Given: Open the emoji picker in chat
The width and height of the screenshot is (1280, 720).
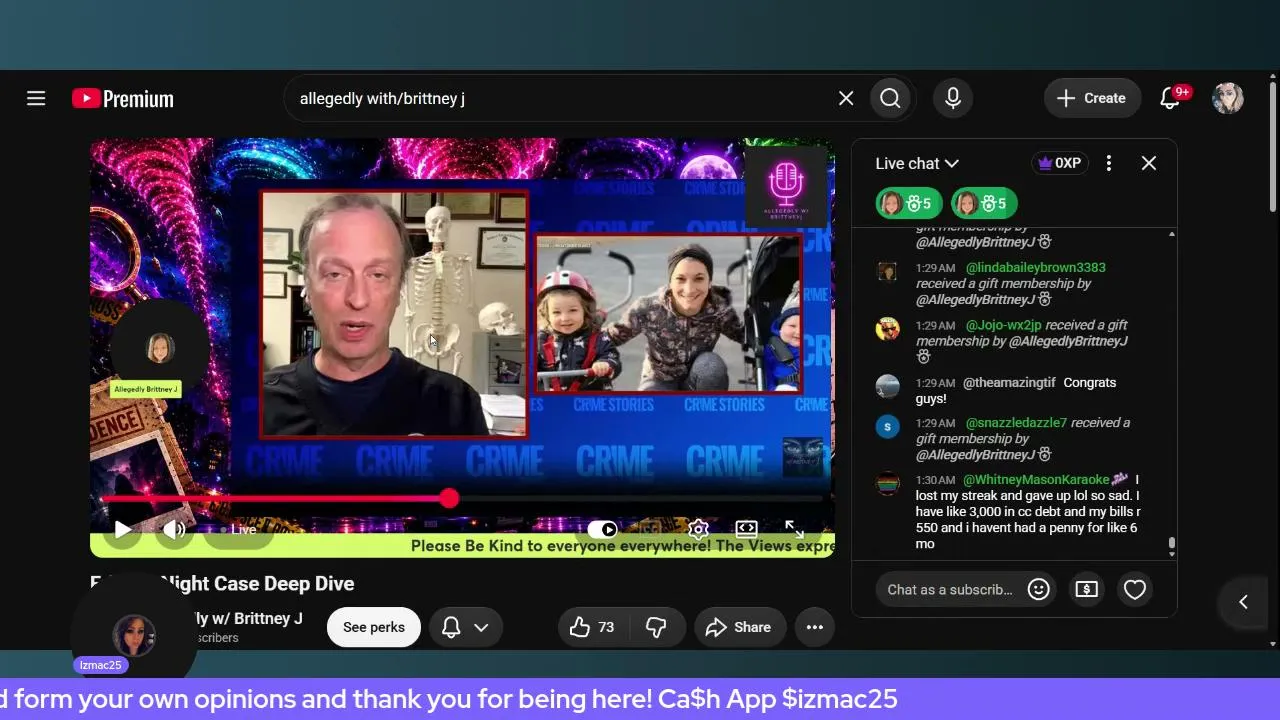Looking at the screenshot, I should pos(1039,590).
